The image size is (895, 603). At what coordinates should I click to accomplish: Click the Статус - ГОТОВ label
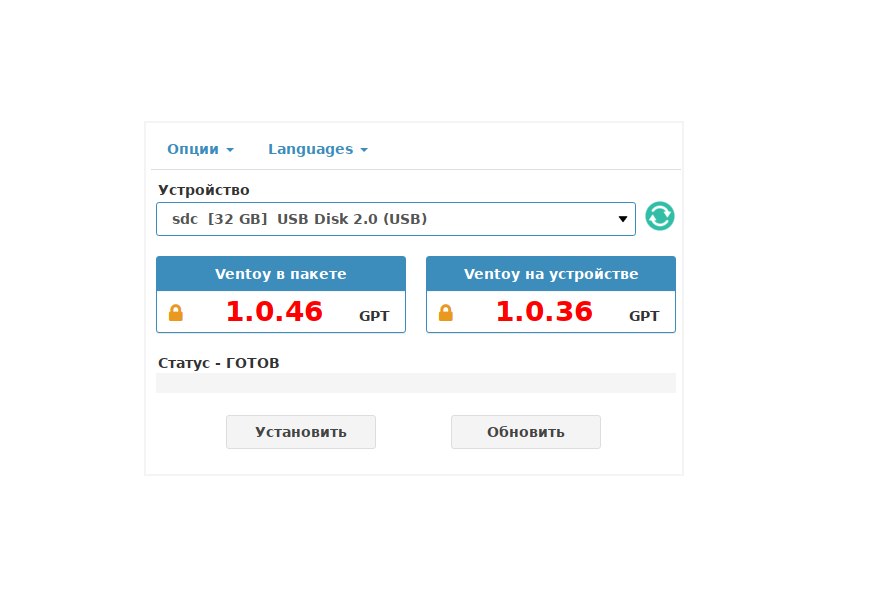pos(219,363)
